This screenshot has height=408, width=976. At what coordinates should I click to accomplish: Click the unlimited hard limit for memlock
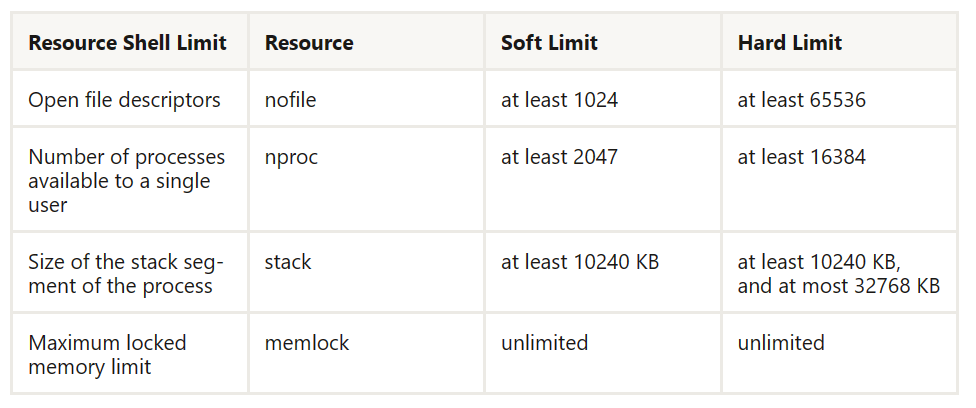point(781,343)
